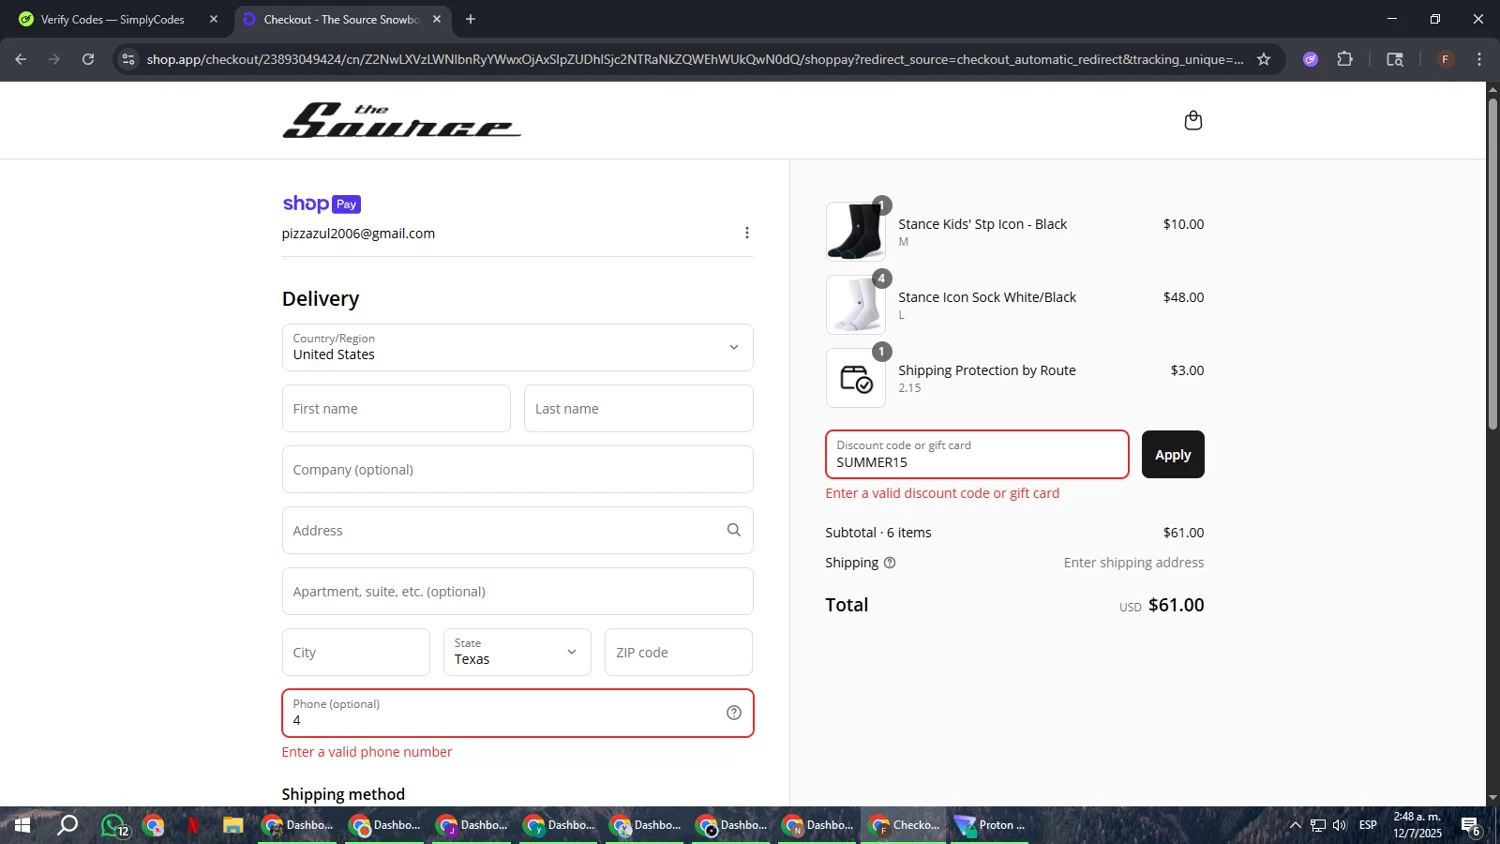Open Chrome's three-dot menu
This screenshot has height=844, width=1500.
(1479, 59)
